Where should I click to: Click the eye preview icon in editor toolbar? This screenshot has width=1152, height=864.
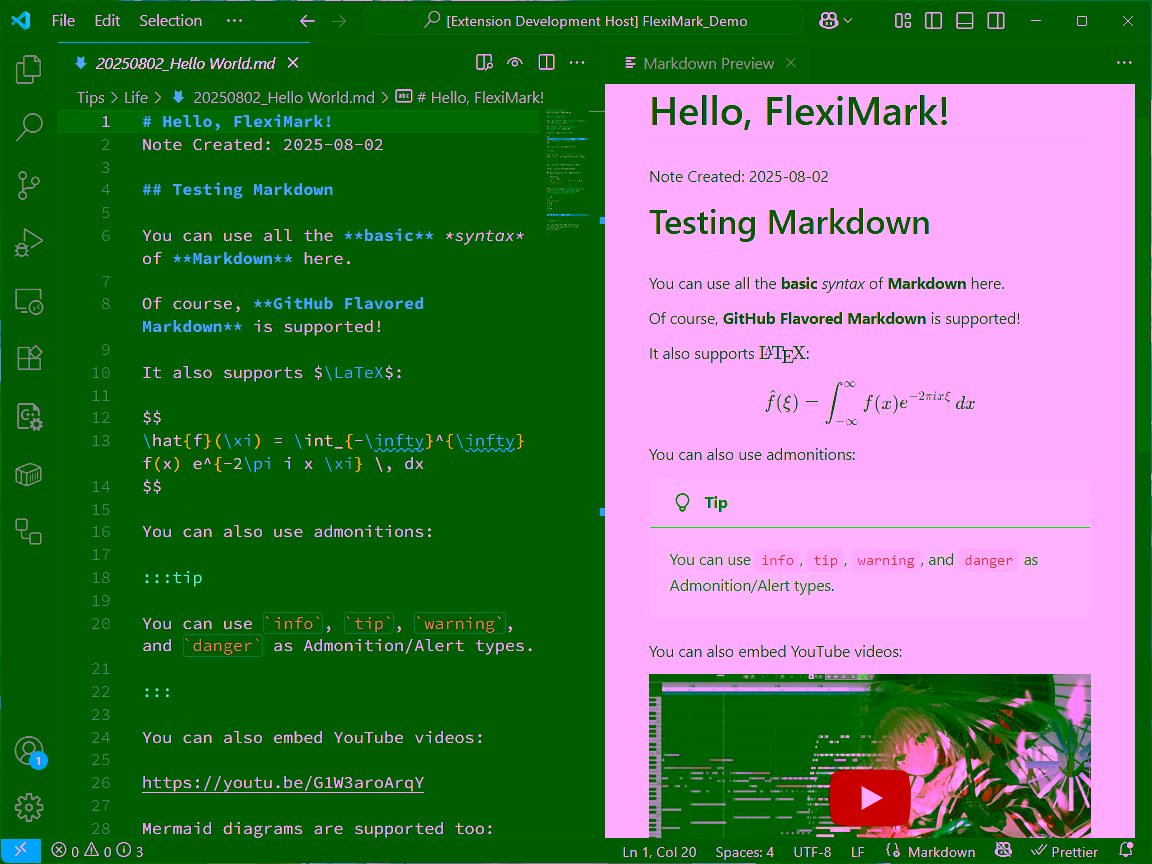coord(515,63)
